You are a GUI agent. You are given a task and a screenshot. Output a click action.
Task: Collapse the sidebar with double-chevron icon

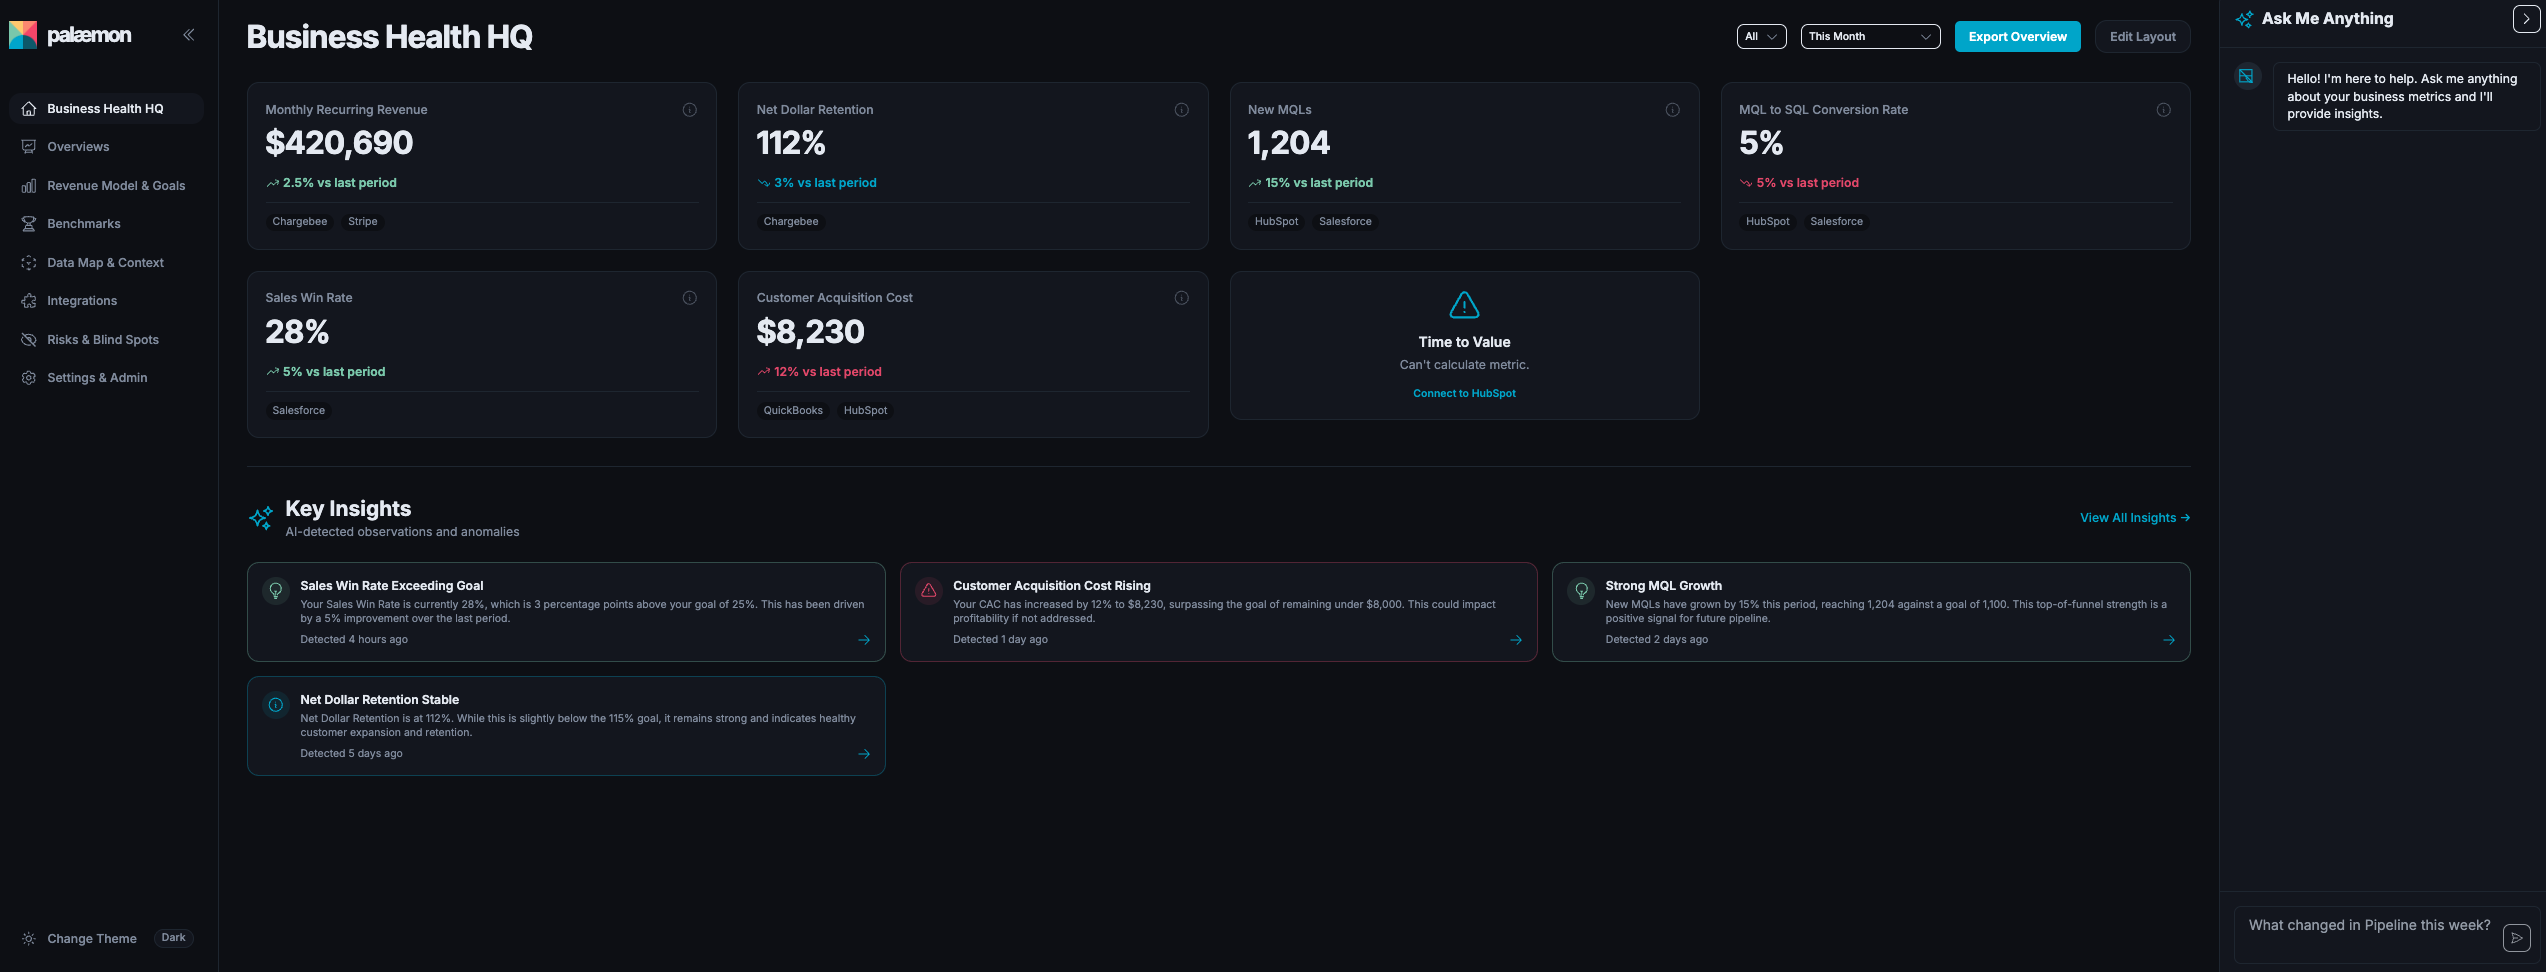pos(188,35)
